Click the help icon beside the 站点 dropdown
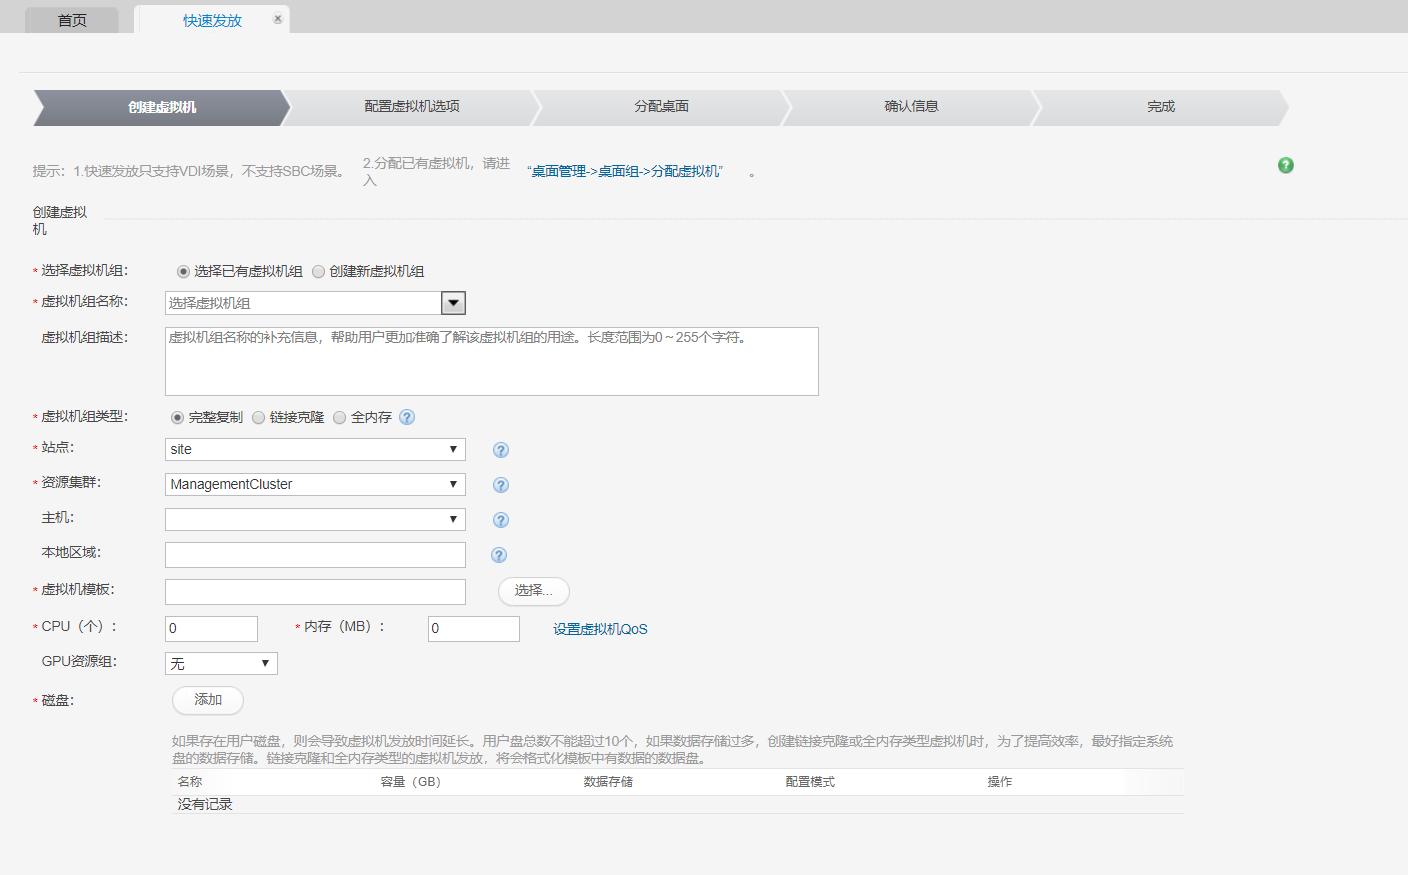This screenshot has width=1408, height=875. [501, 449]
